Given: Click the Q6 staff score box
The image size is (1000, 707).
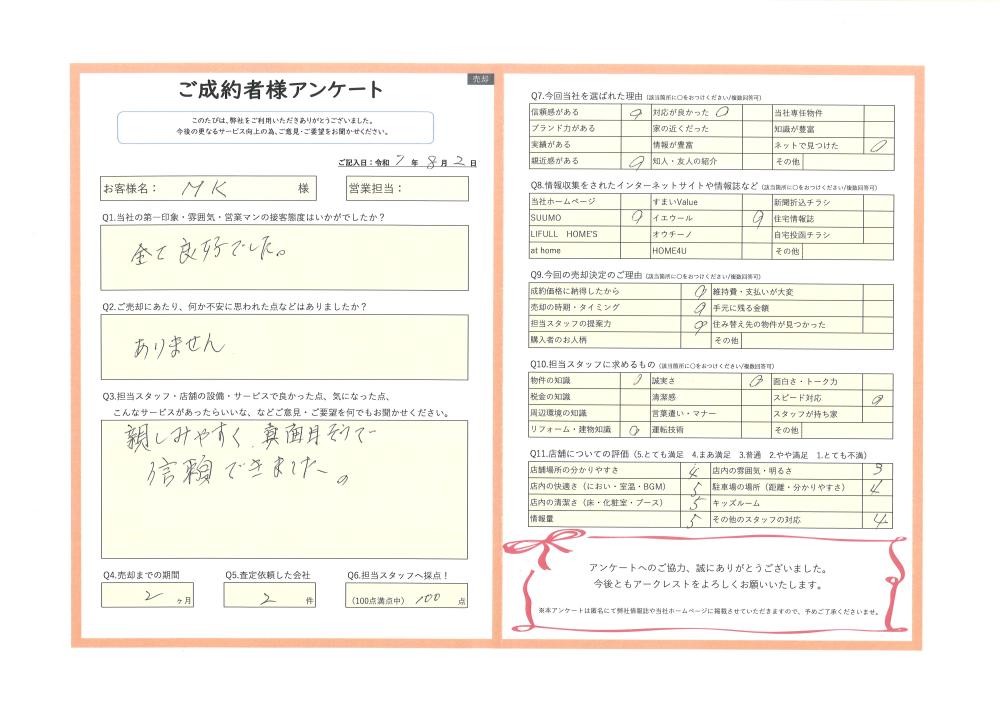Looking at the screenshot, I should click(407, 596).
